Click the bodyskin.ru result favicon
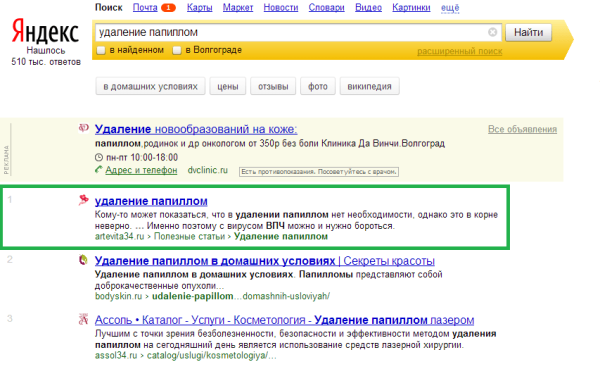 click(83, 260)
